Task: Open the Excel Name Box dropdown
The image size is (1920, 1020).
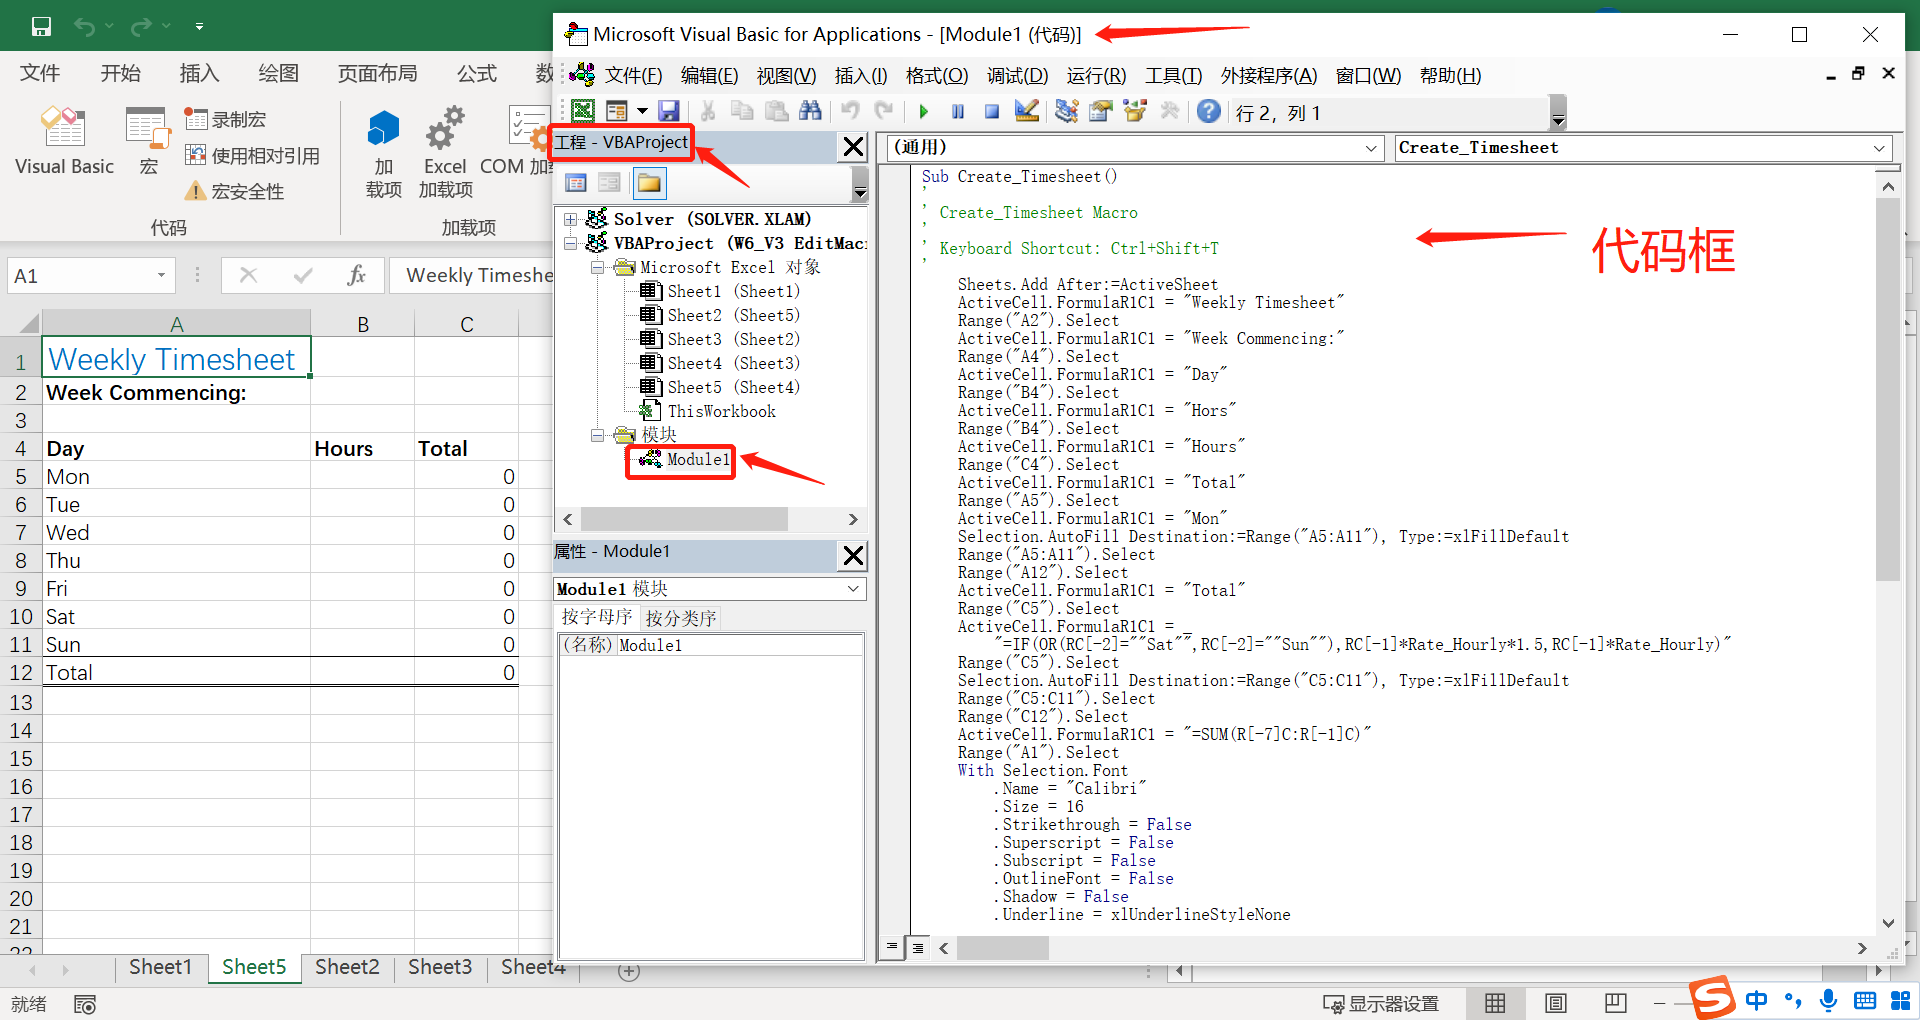Action: pos(161,276)
